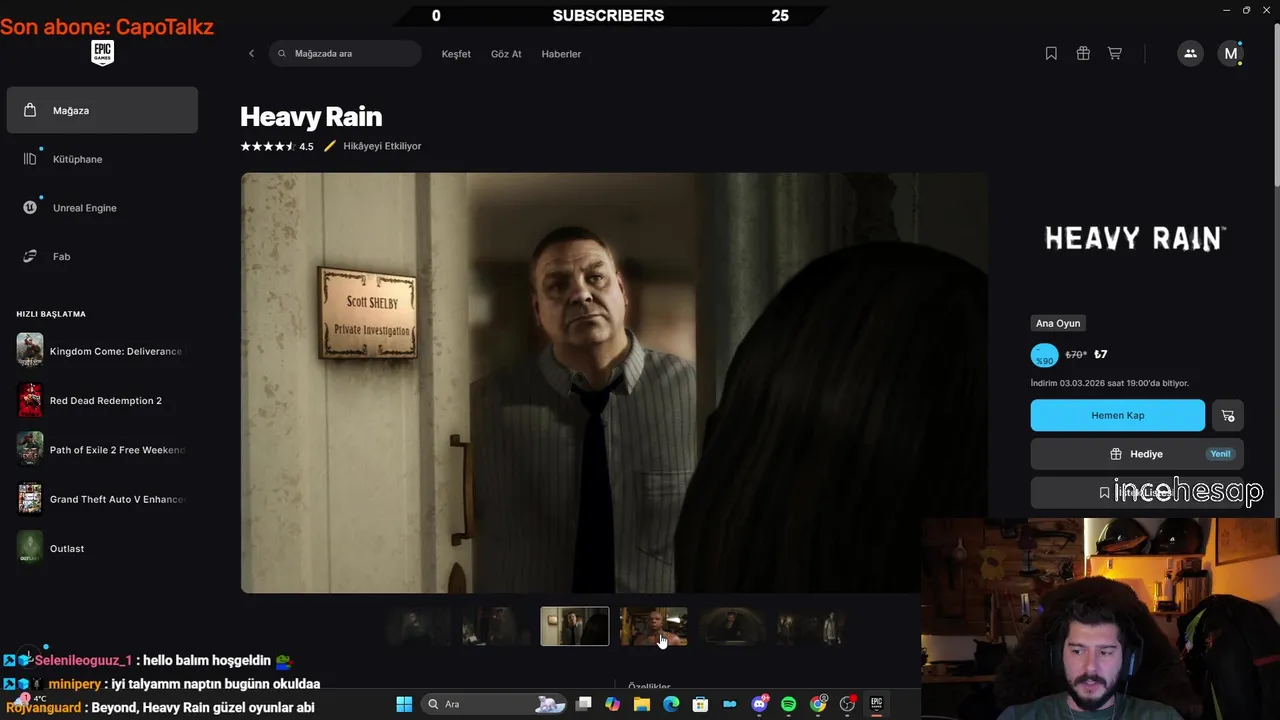
Task: Quick launch Red Dead Redemption 2
Action: (x=102, y=401)
